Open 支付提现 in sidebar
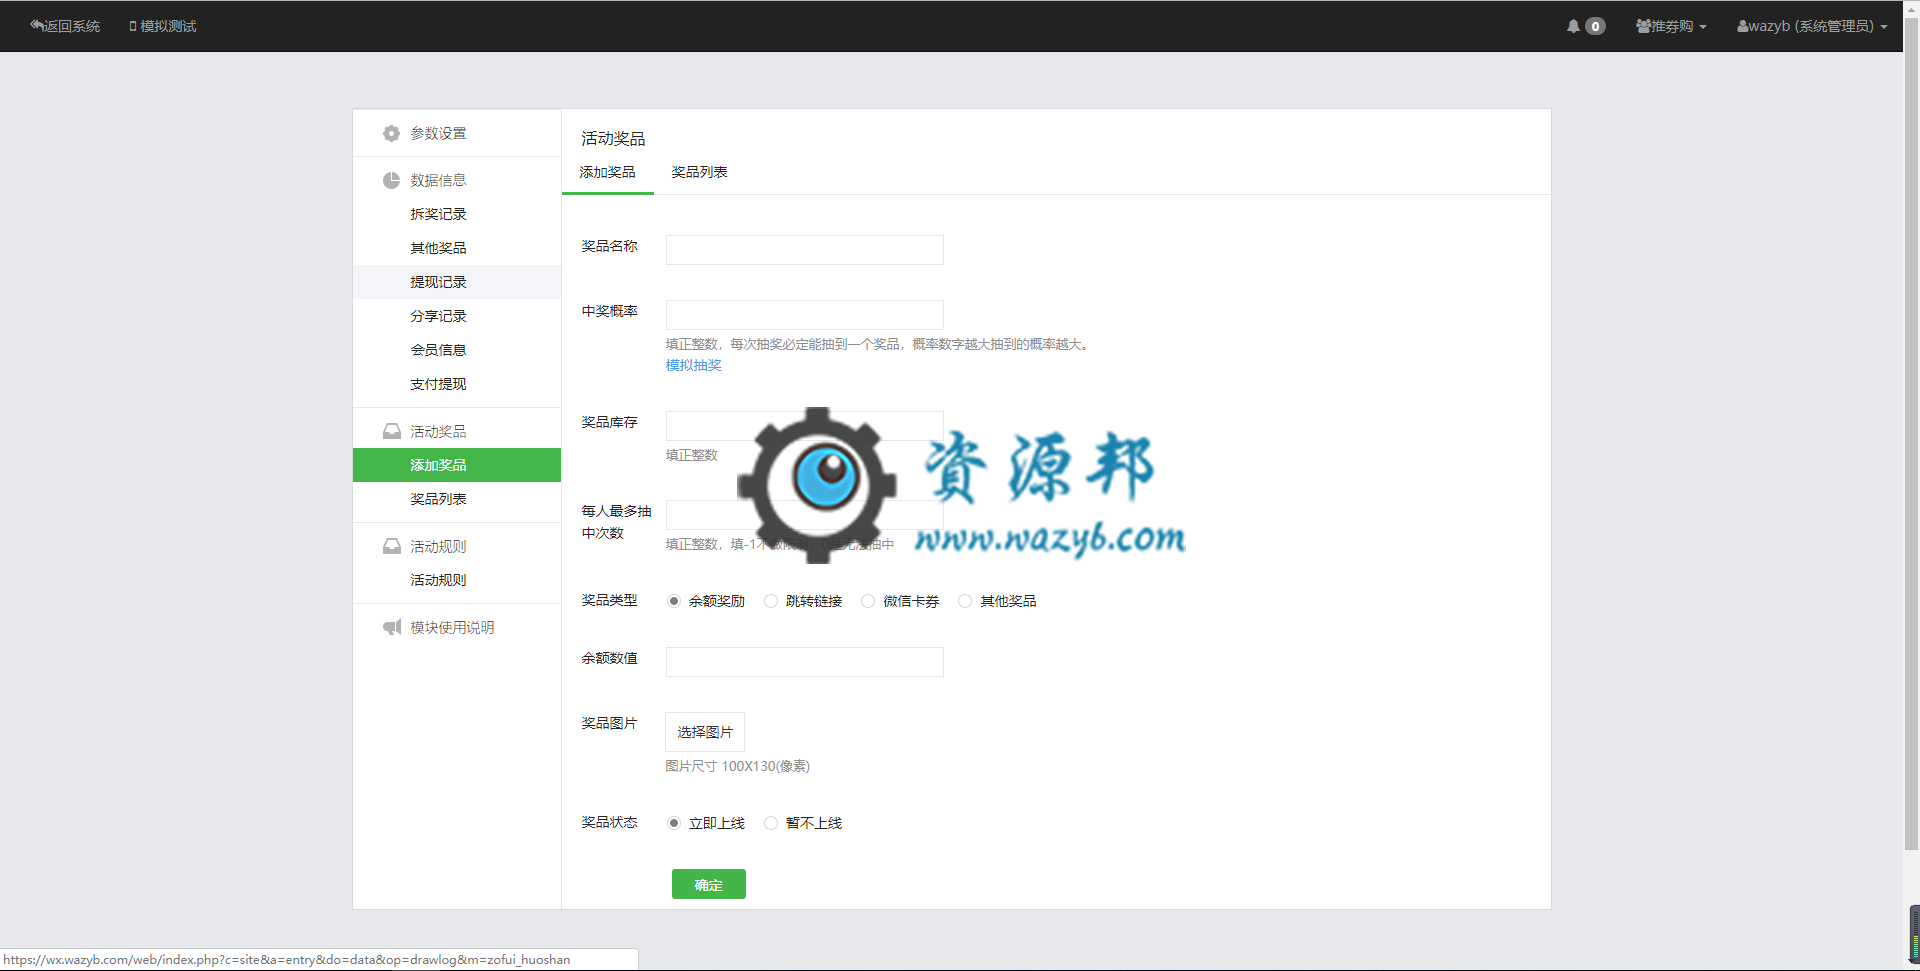 coord(457,384)
